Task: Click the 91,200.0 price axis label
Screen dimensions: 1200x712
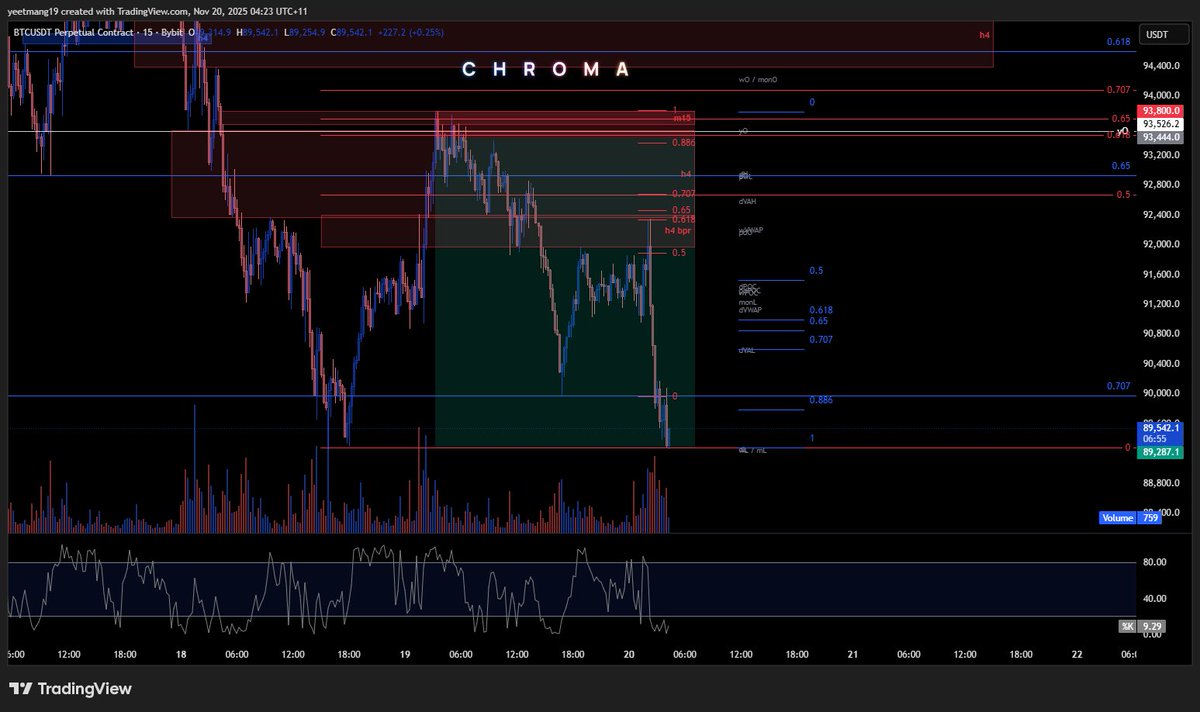Action: (x=1161, y=304)
